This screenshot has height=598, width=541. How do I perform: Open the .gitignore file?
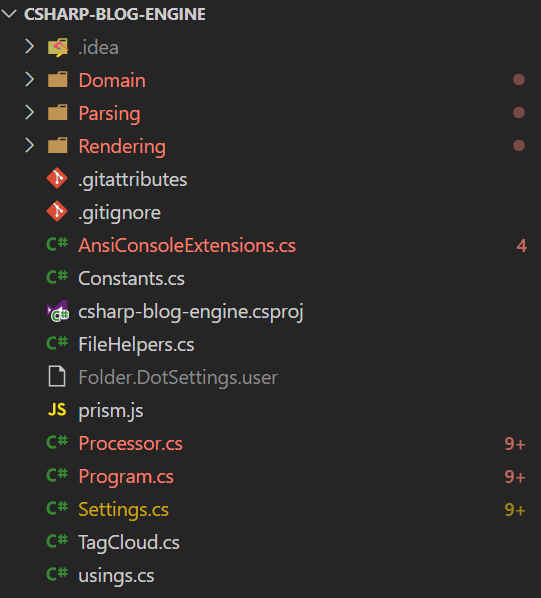[120, 212]
